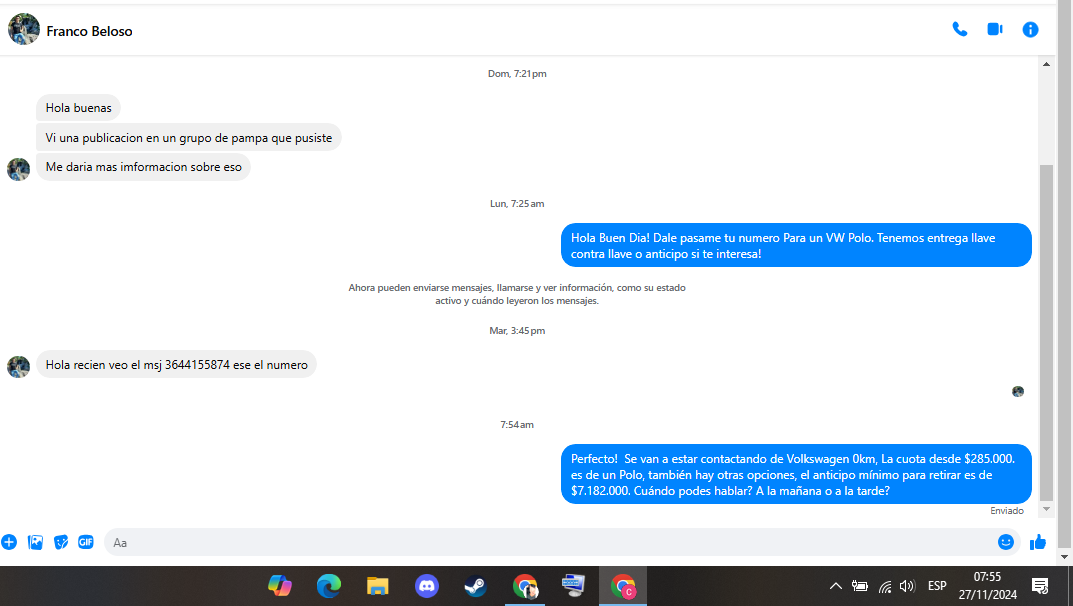Click the chat scrollbar up arrow
Viewport: 1073px width, 606px height.
[x=1046, y=64]
